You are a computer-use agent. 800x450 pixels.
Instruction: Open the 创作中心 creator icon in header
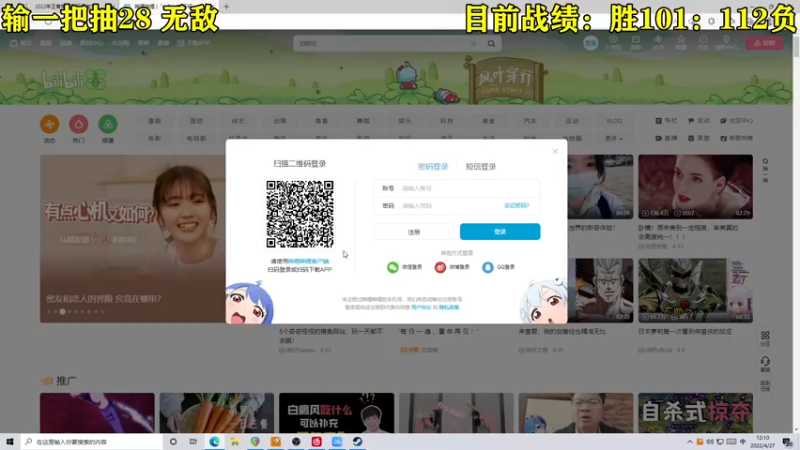(x=726, y=42)
